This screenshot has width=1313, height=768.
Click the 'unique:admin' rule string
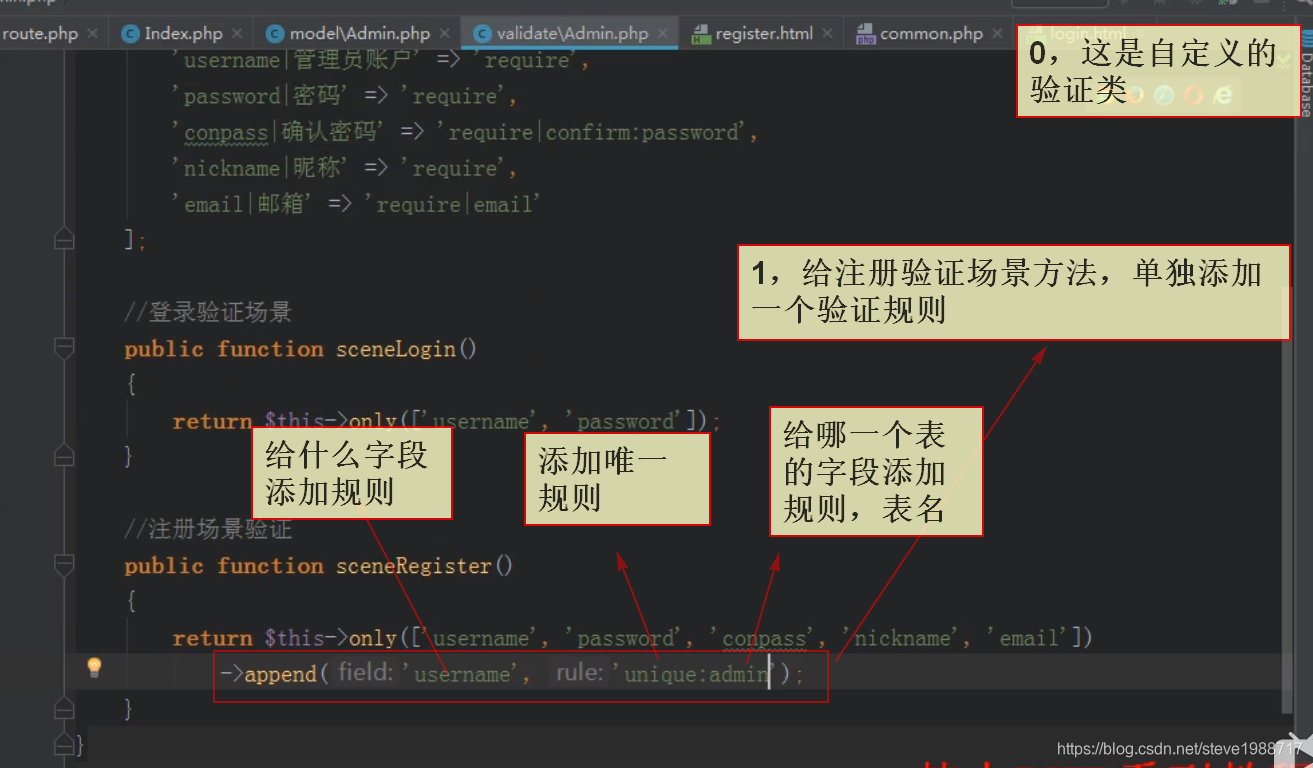(x=695, y=674)
